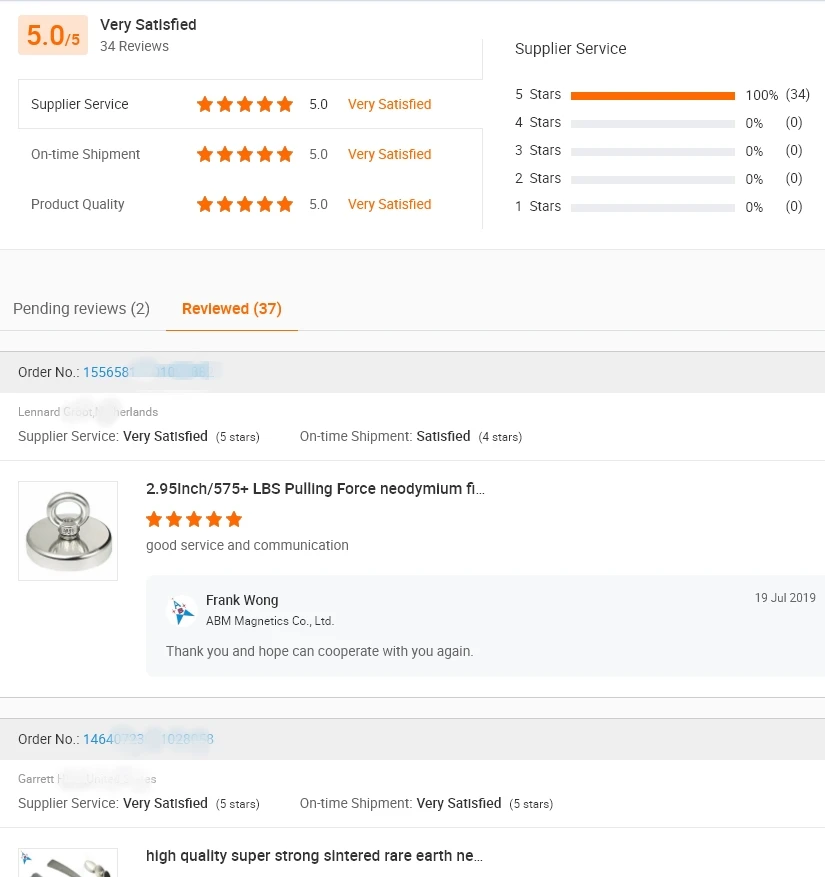Click the On-time Shipment rating stars
The height and width of the screenshot is (877, 825).
pos(245,154)
